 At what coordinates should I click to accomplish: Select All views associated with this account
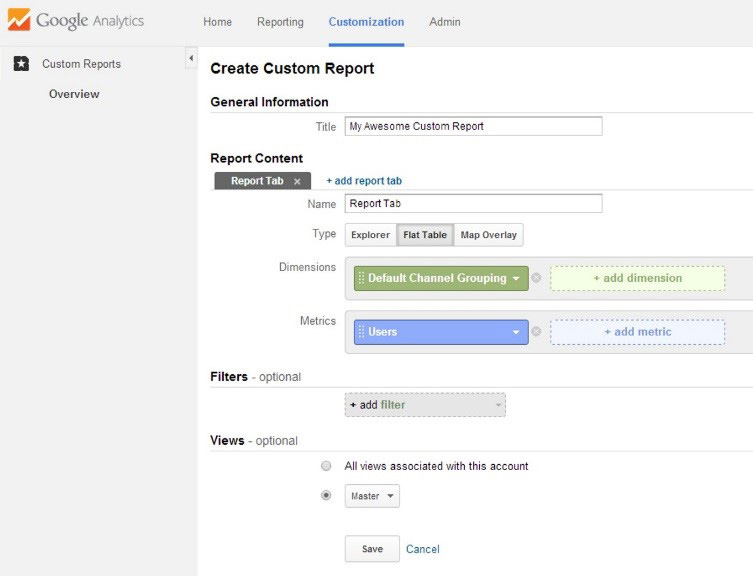coord(326,466)
